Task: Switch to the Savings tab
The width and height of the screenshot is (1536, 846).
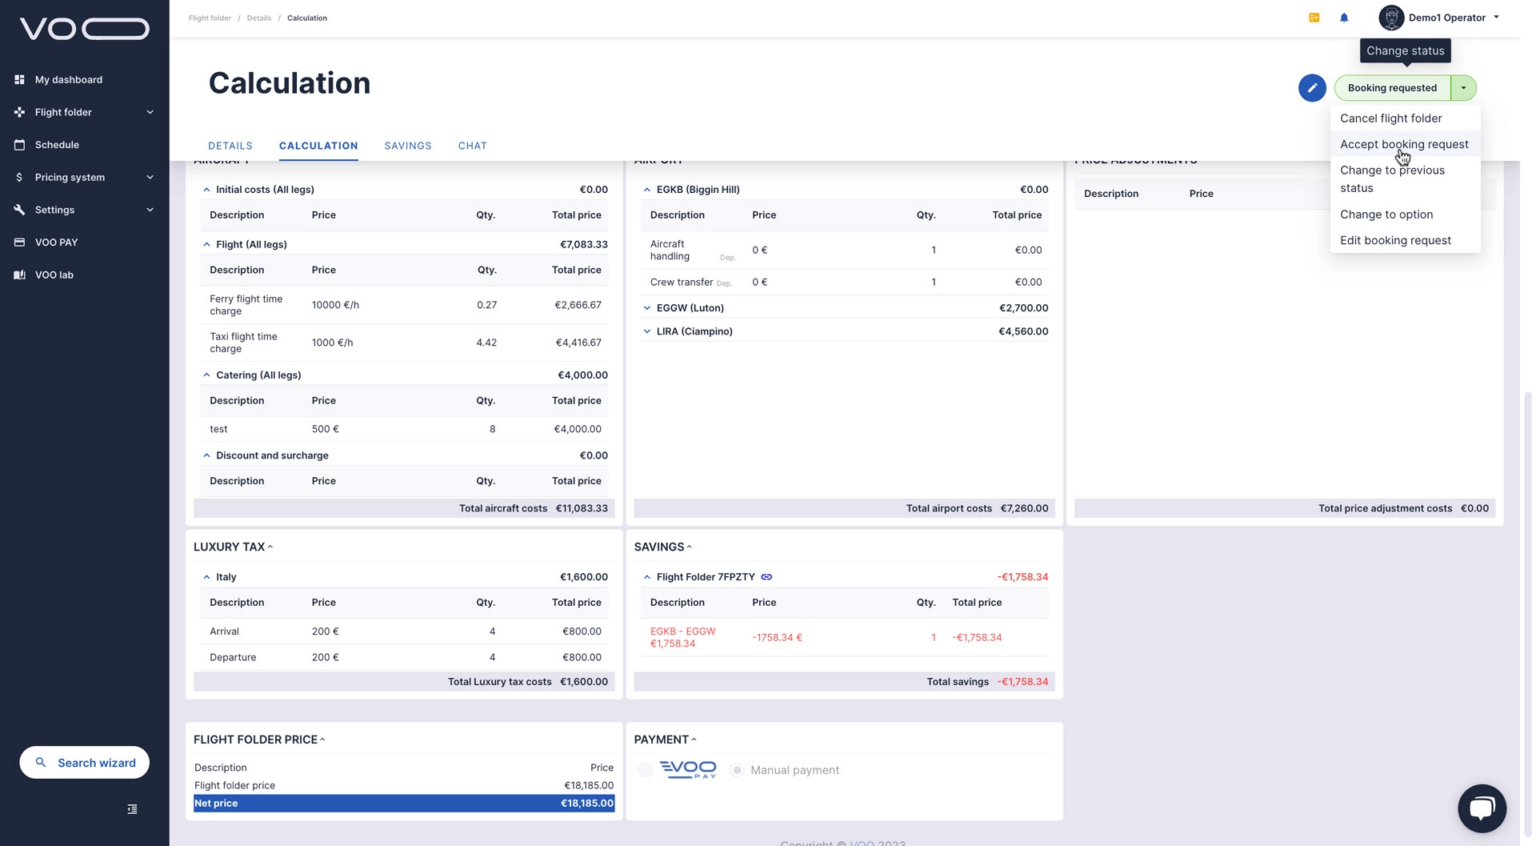Action: point(408,146)
